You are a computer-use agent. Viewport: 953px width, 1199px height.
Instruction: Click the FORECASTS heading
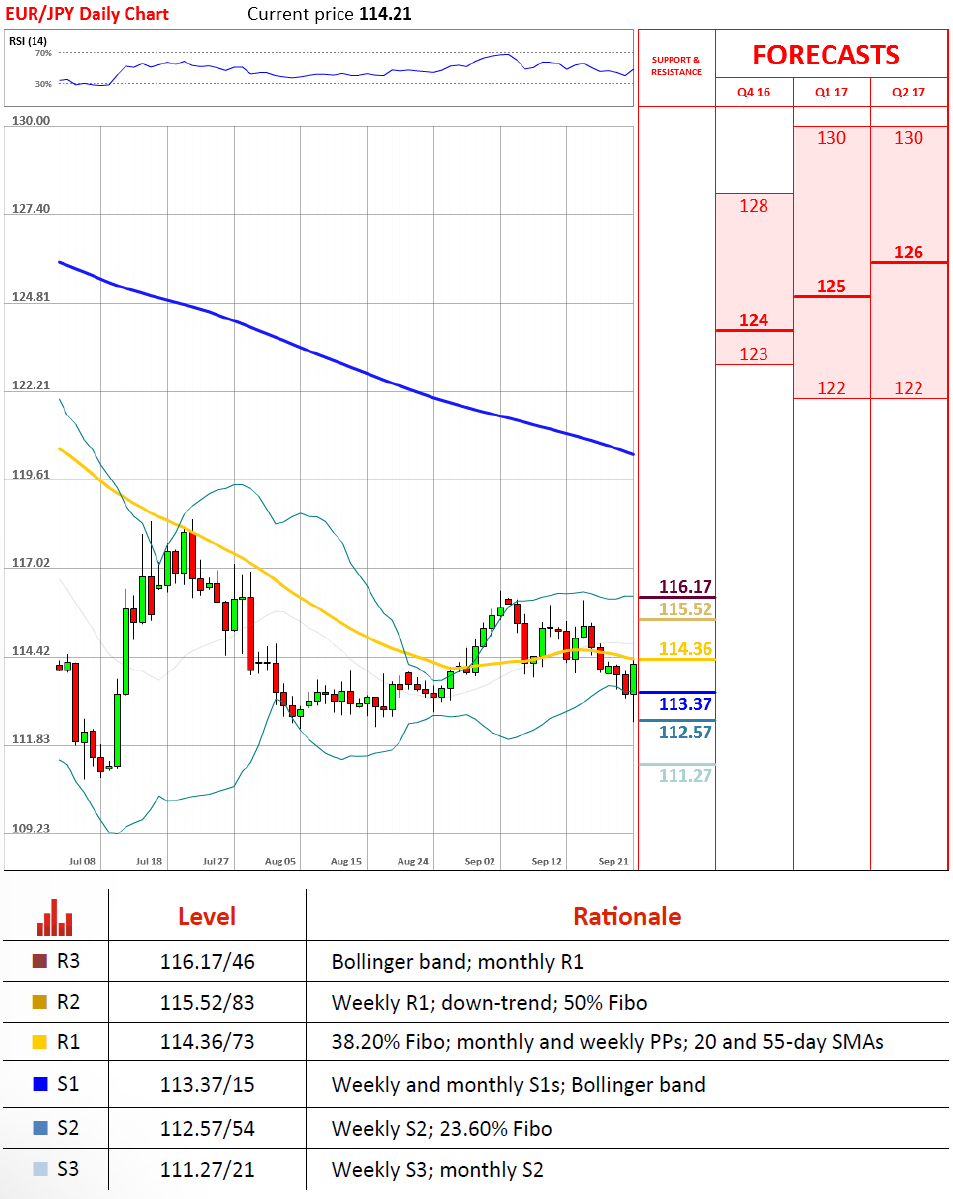point(826,55)
